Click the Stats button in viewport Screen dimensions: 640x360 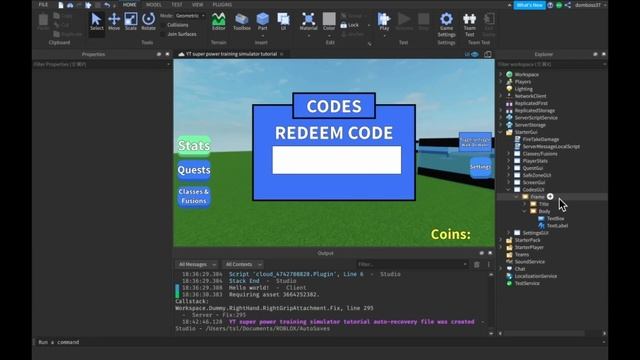(194, 146)
